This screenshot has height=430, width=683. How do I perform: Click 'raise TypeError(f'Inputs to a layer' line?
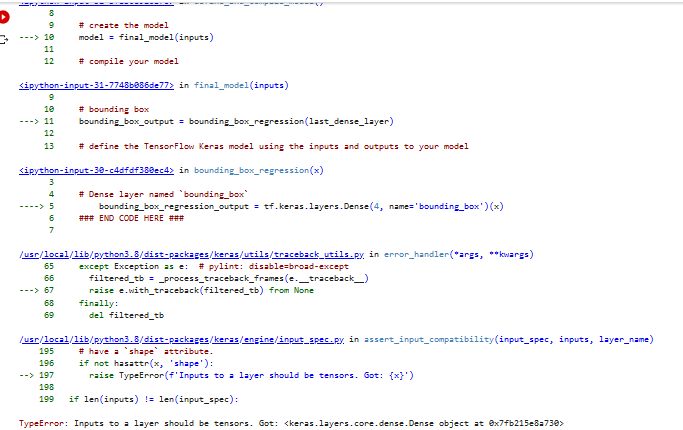[251, 376]
